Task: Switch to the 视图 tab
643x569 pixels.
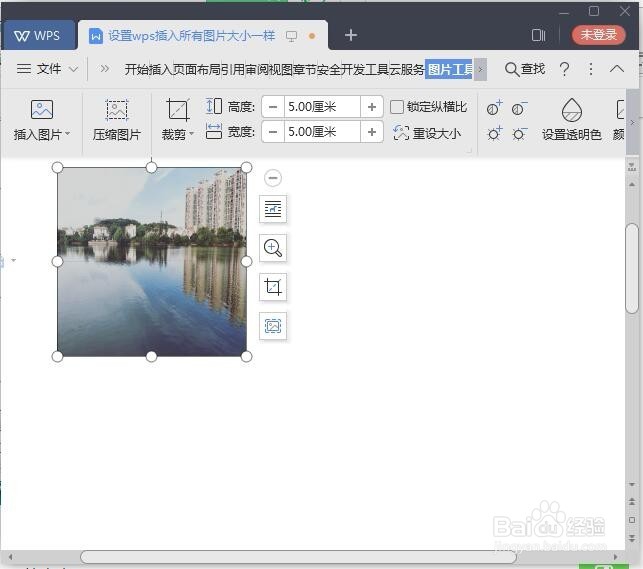Action: pyautogui.click(x=281, y=69)
